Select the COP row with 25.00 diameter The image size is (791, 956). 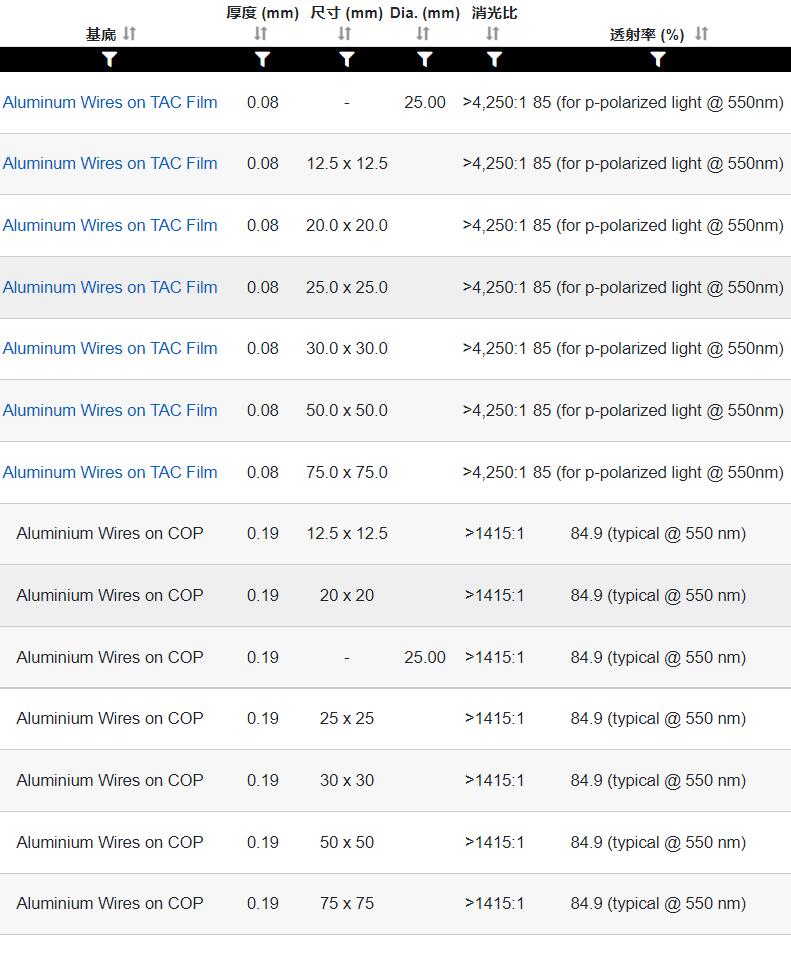(x=395, y=657)
